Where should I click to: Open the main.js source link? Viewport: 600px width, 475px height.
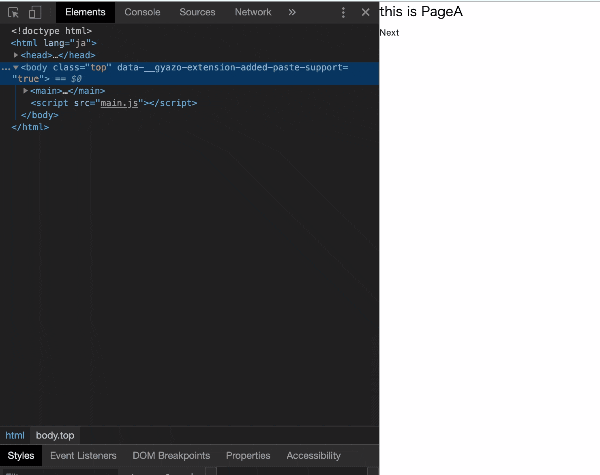tap(119, 103)
